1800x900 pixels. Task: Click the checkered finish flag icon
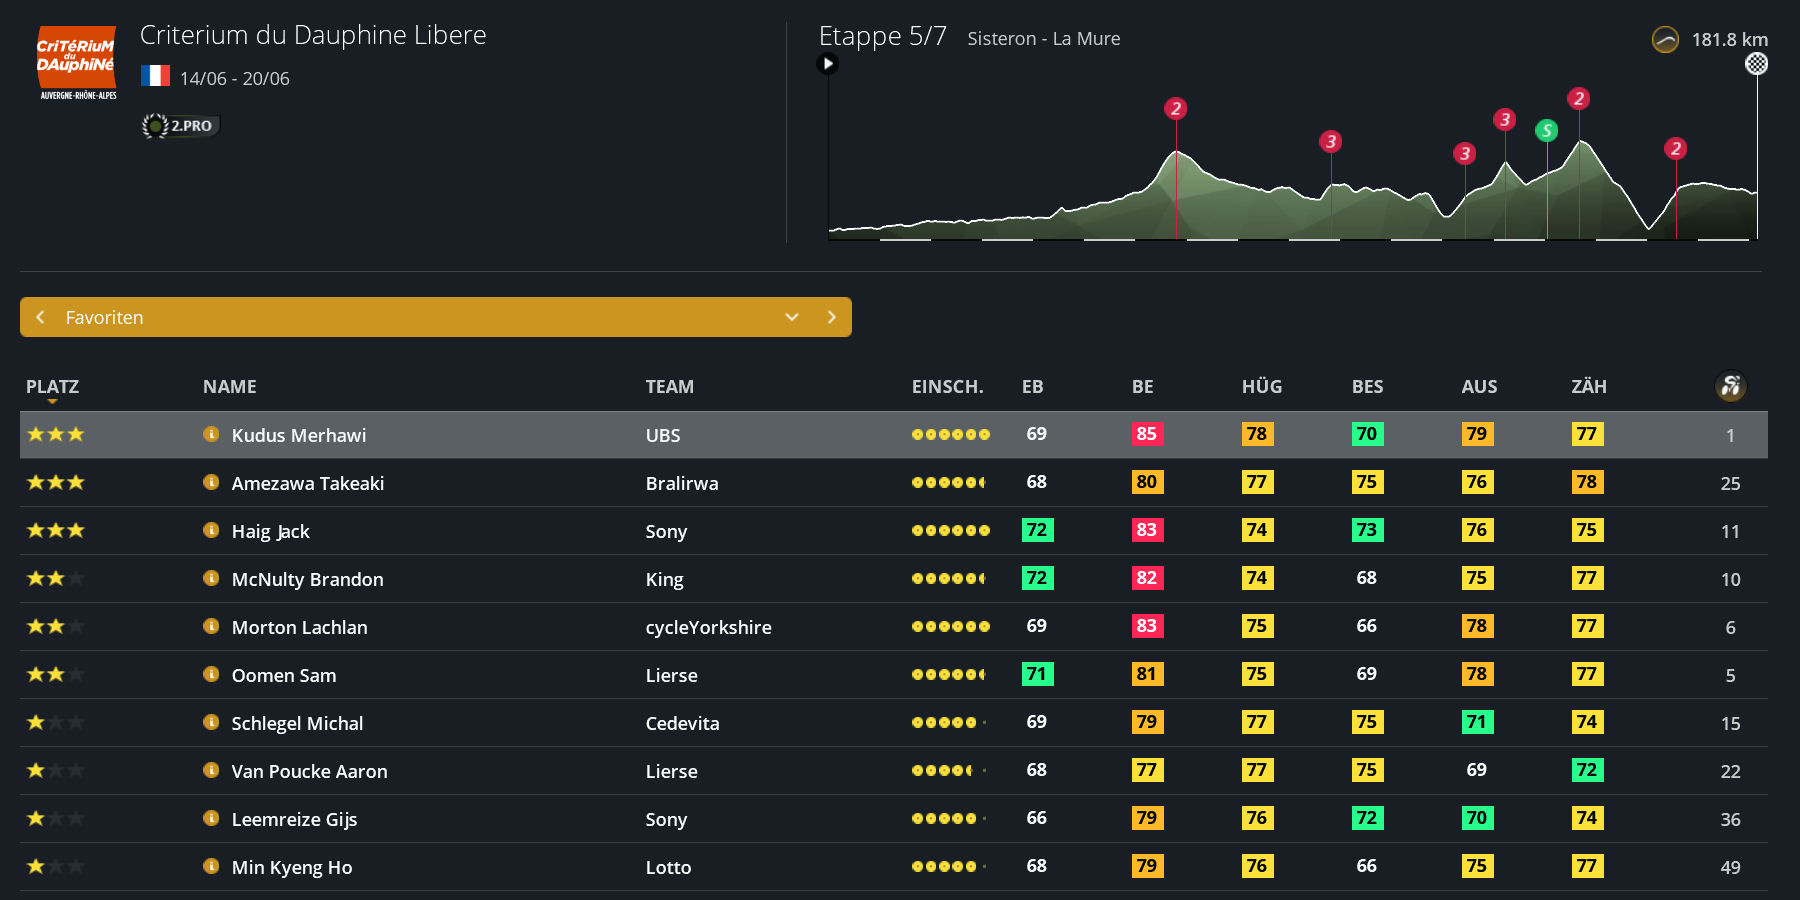pos(1756,64)
